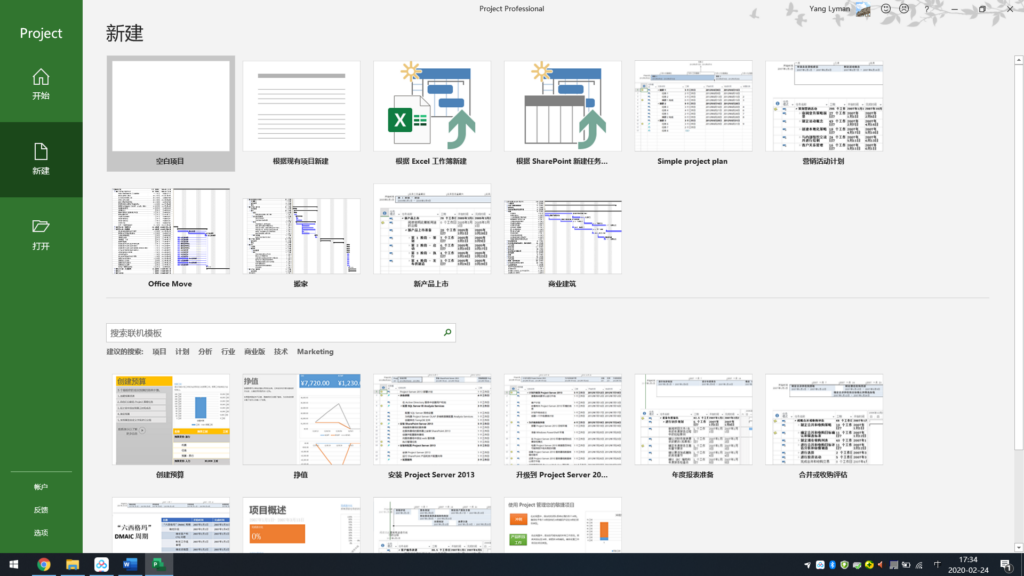
Task: Click the magnifier icon in the template search bar
Action: (x=446, y=331)
